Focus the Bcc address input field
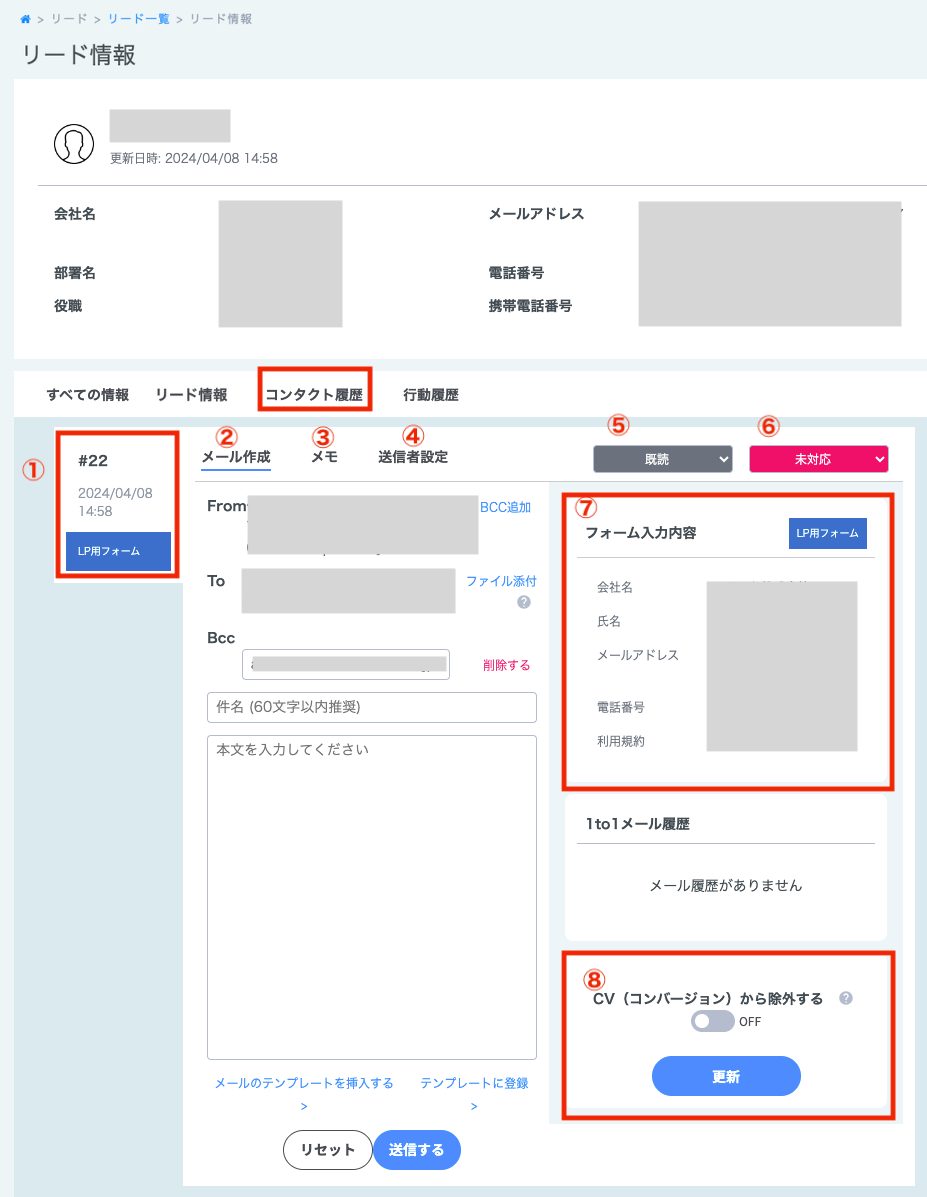This screenshot has width=927, height=1197. (x=346, y=664)
